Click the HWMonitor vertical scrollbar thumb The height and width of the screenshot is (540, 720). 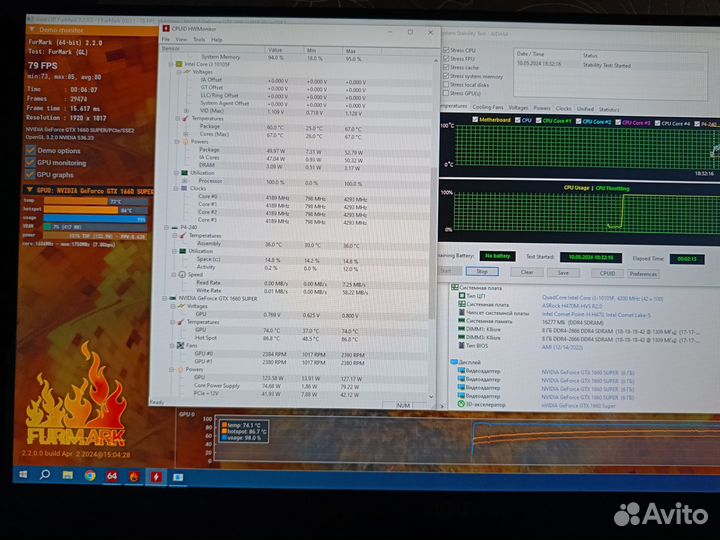[x=433, y=242]
